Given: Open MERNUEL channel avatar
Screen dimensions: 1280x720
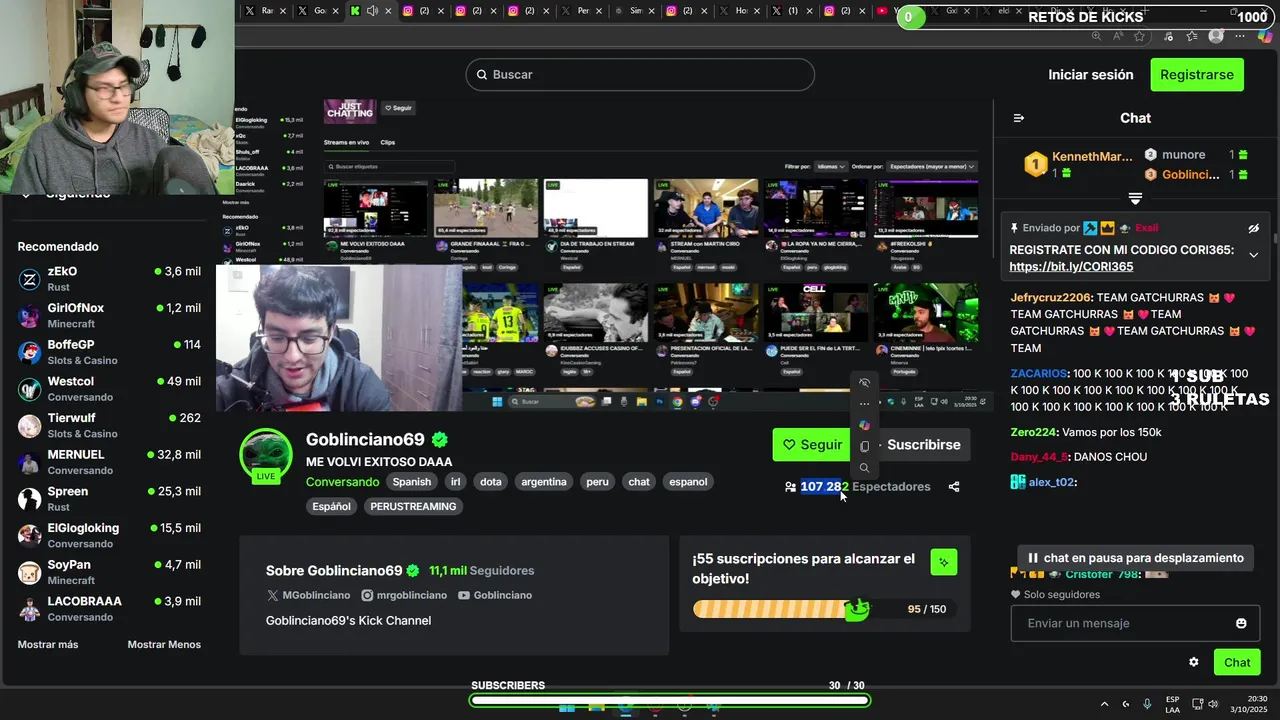Looking at the screenshot, I should (30, 462).
